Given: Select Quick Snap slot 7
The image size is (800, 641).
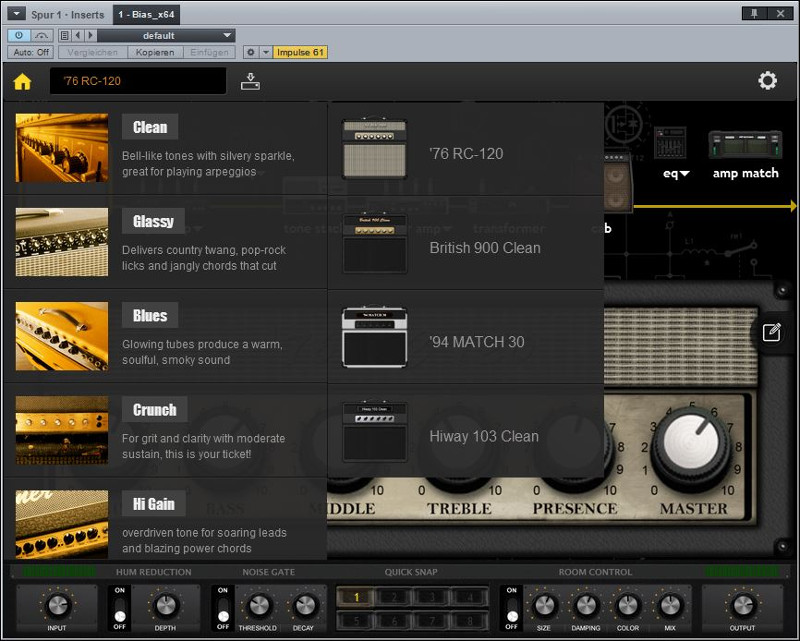Looking at the screenshot, I should pyautogui.click(x=432, y=621).
